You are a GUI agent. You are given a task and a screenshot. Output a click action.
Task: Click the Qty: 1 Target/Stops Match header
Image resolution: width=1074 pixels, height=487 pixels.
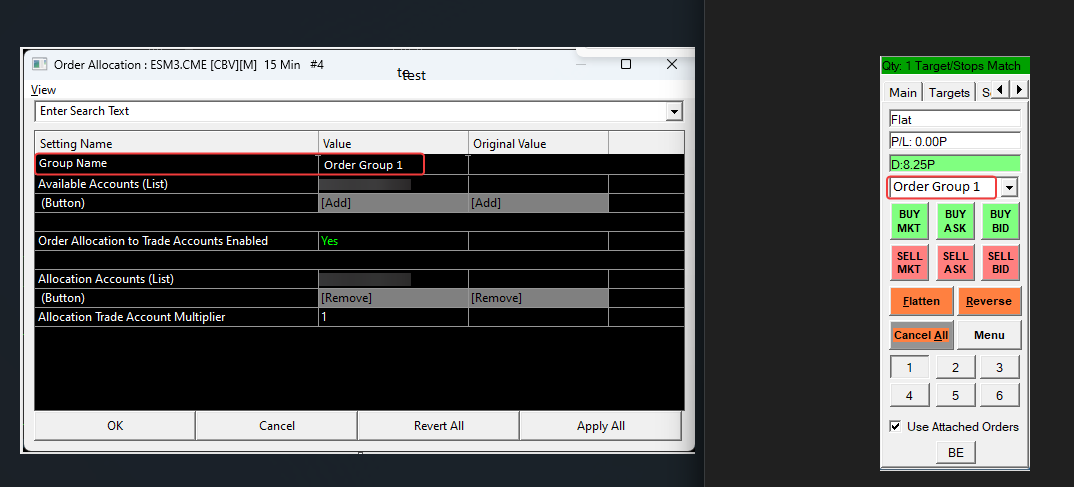tap(954, 66)
